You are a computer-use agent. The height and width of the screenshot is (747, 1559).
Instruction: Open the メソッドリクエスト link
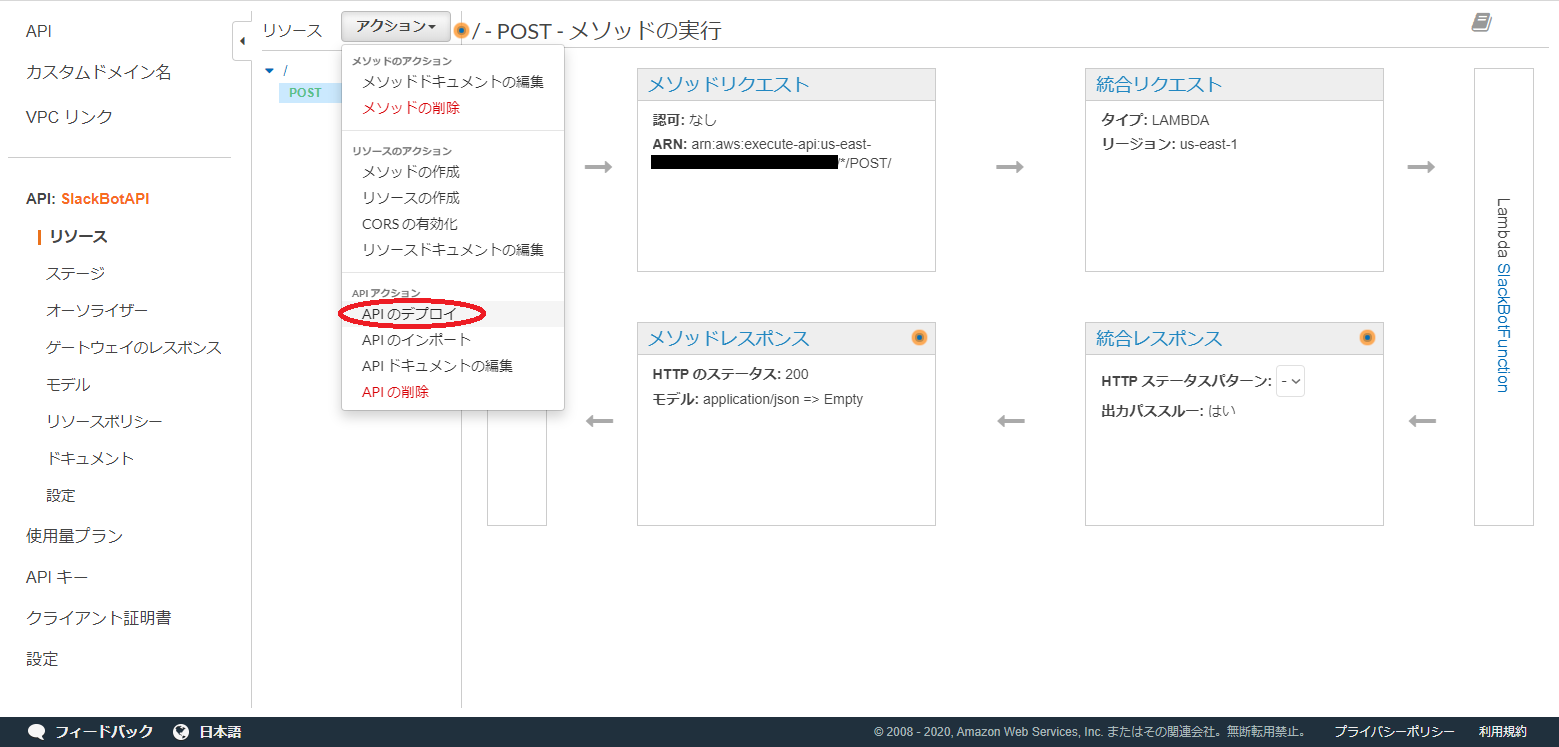tap(728, 84)
